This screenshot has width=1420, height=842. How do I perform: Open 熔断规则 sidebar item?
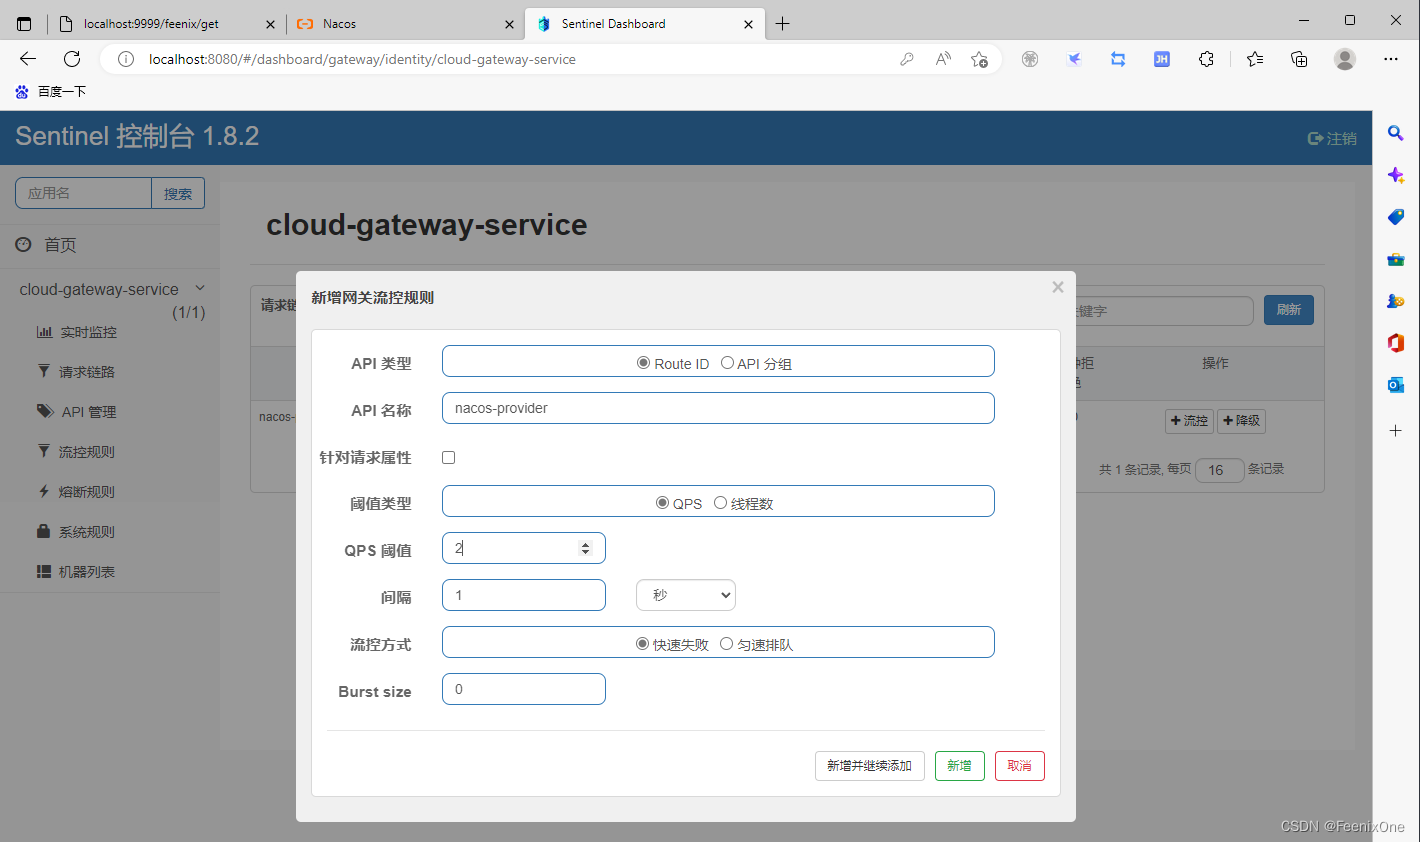(x=76, y=492)
